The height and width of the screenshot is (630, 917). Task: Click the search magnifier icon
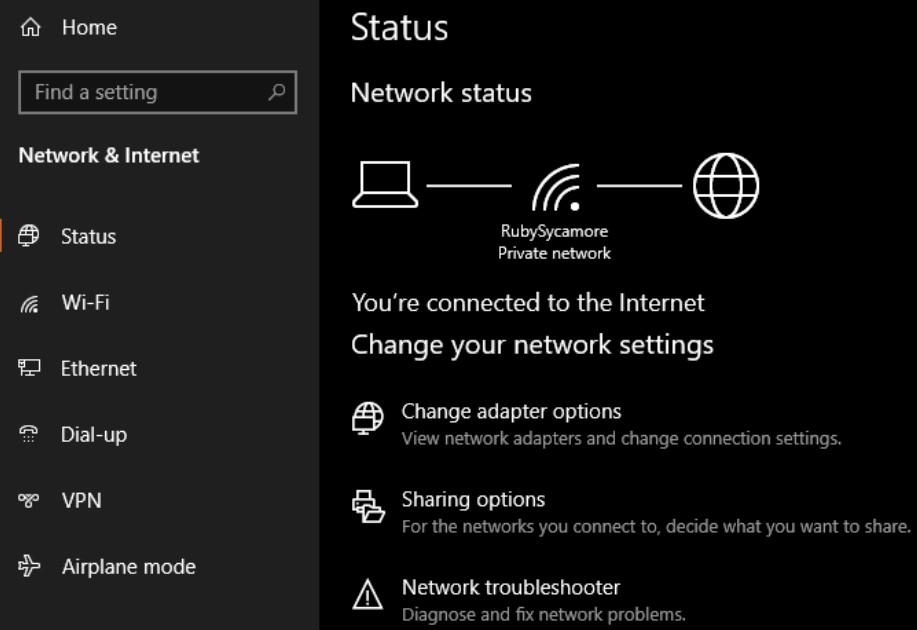[x=276, y=92]
